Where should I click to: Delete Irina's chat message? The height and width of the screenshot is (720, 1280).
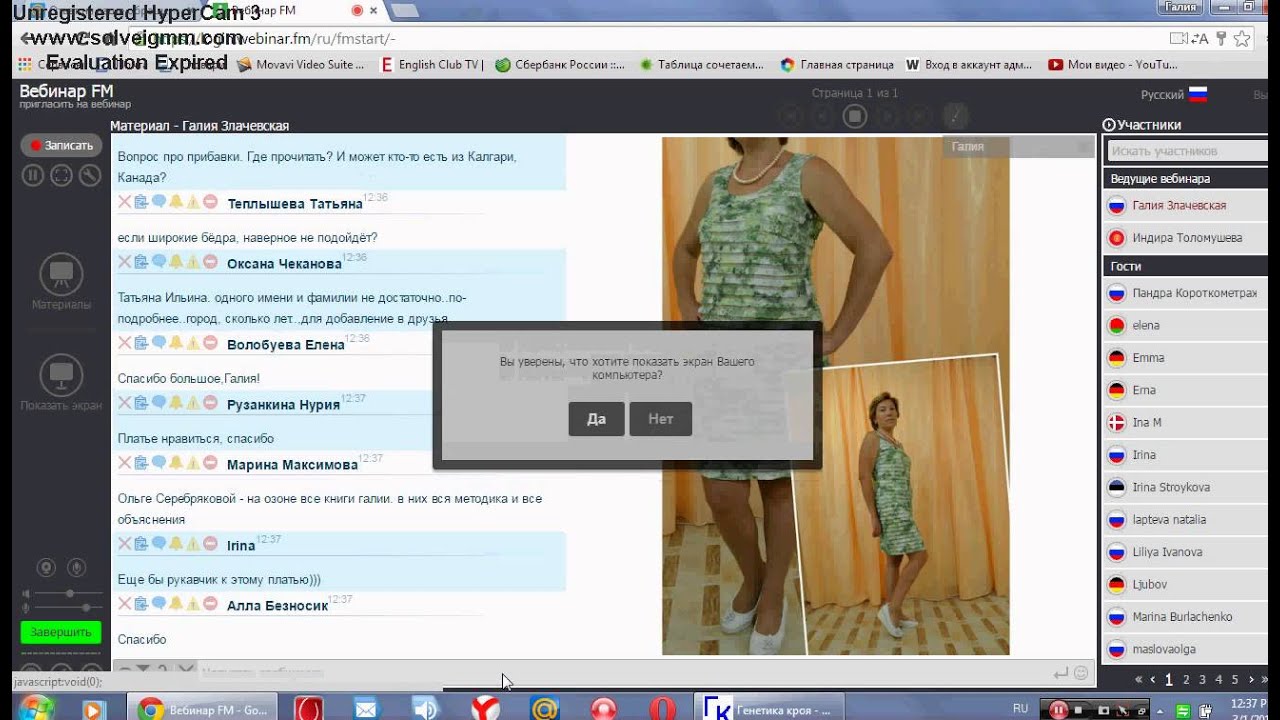click(x=125, y=544)
